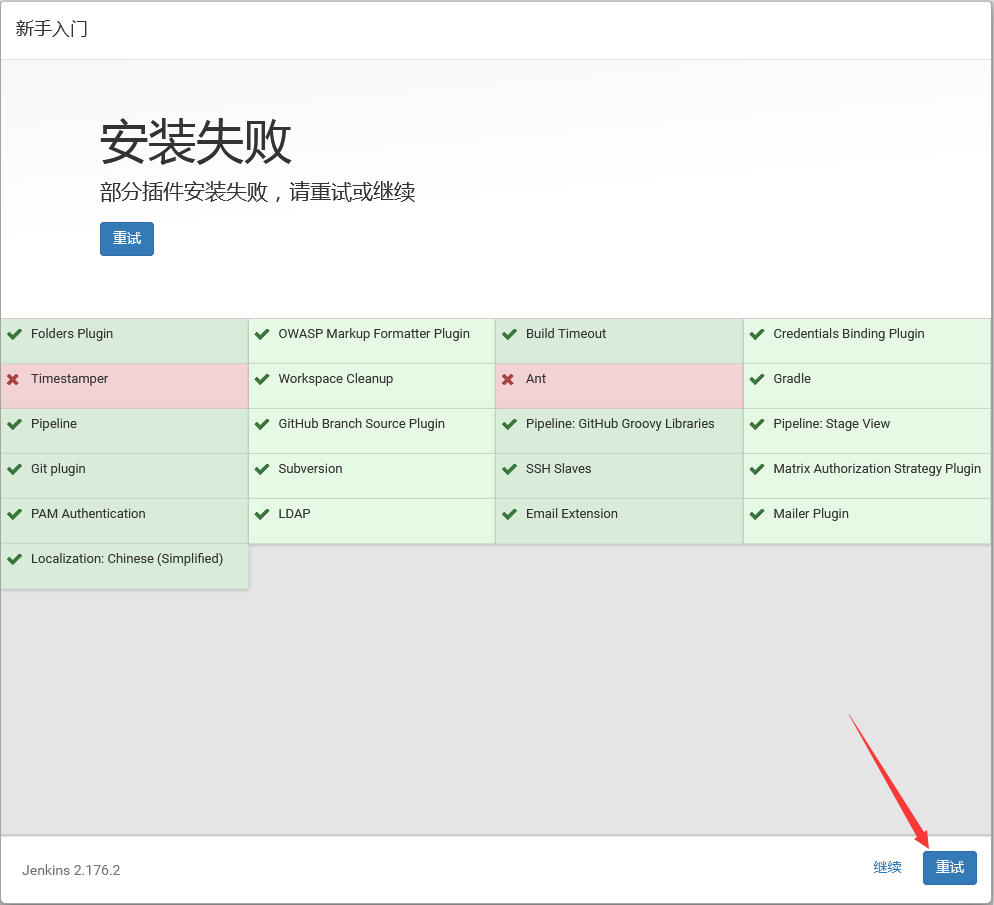Click the check icon beside PAM Authentication
The width and height of the screenshot is (994, 905).
pos(15,514)
